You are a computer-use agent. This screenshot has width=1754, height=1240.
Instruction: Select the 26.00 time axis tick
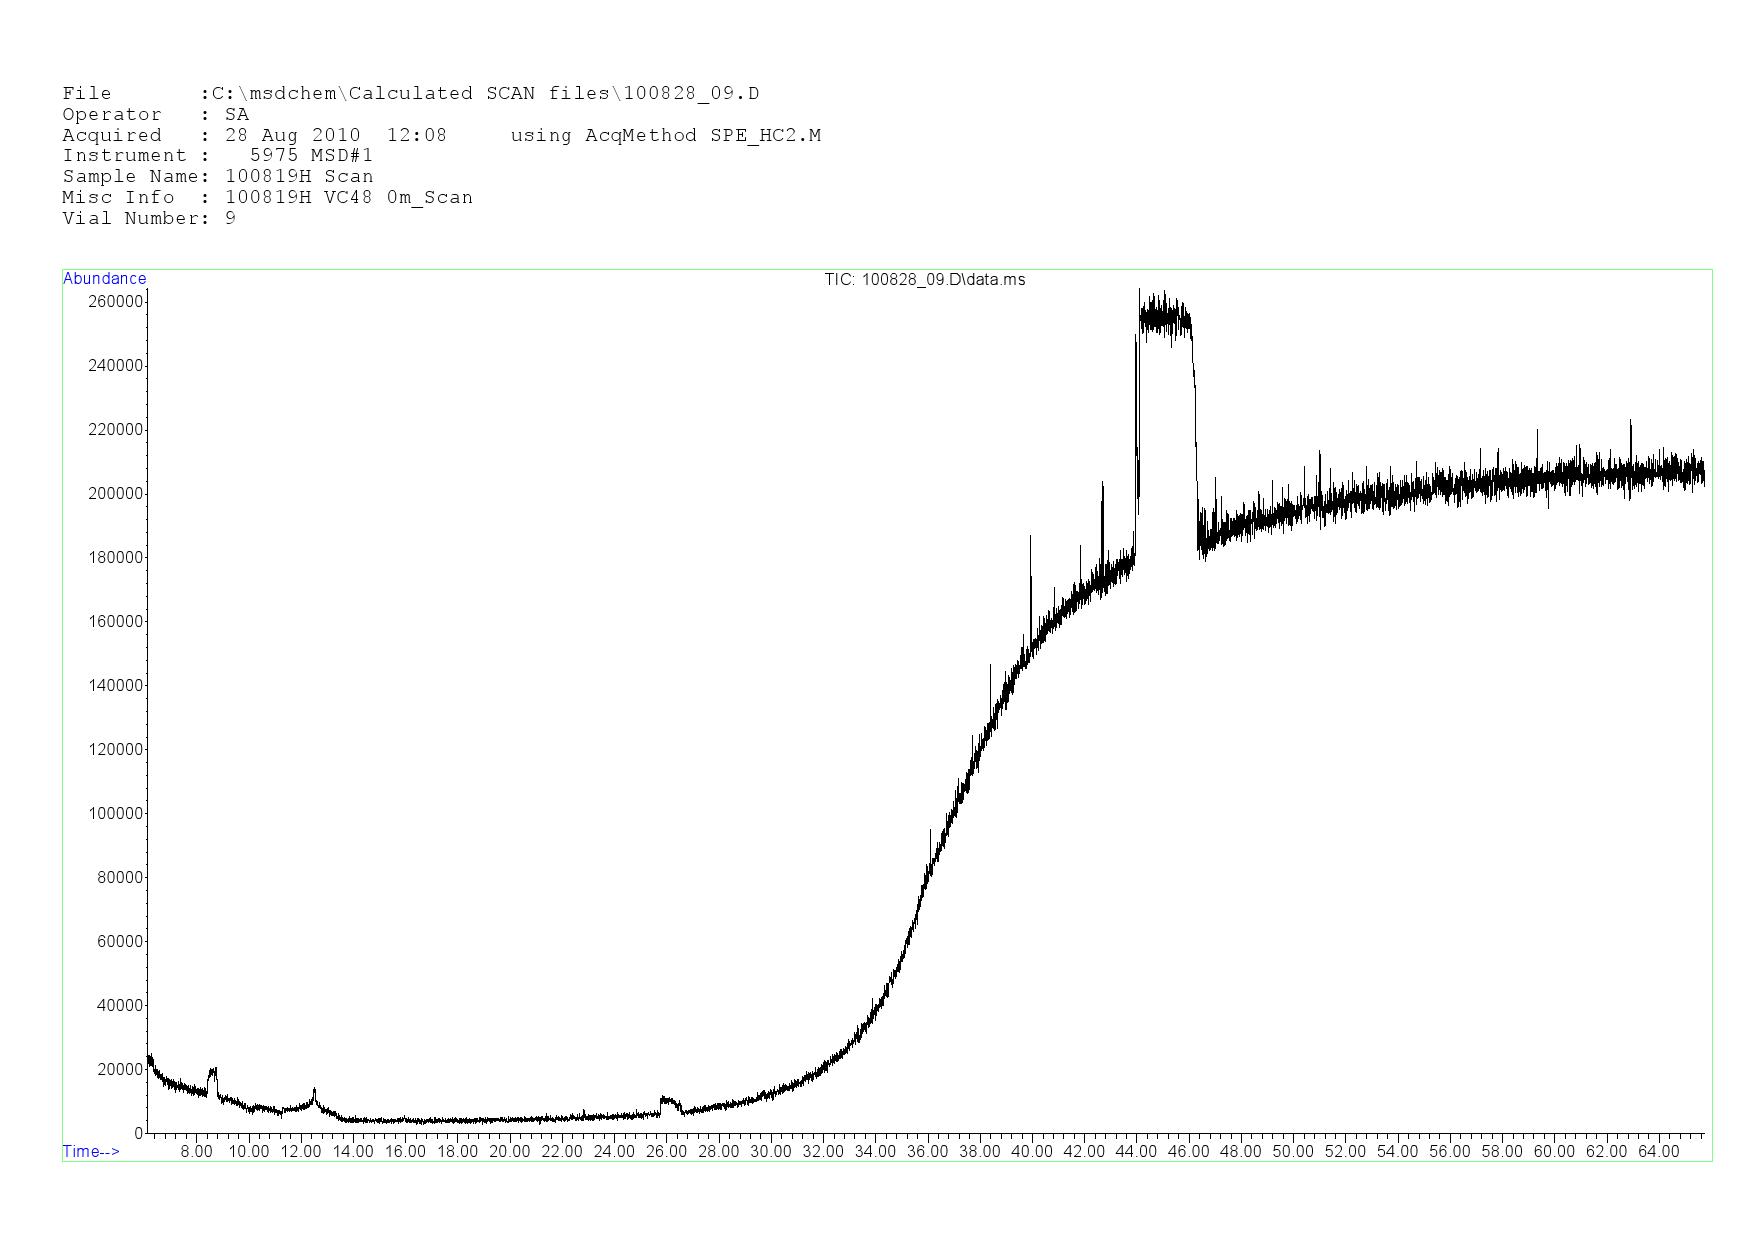(x=666, y=1152)
